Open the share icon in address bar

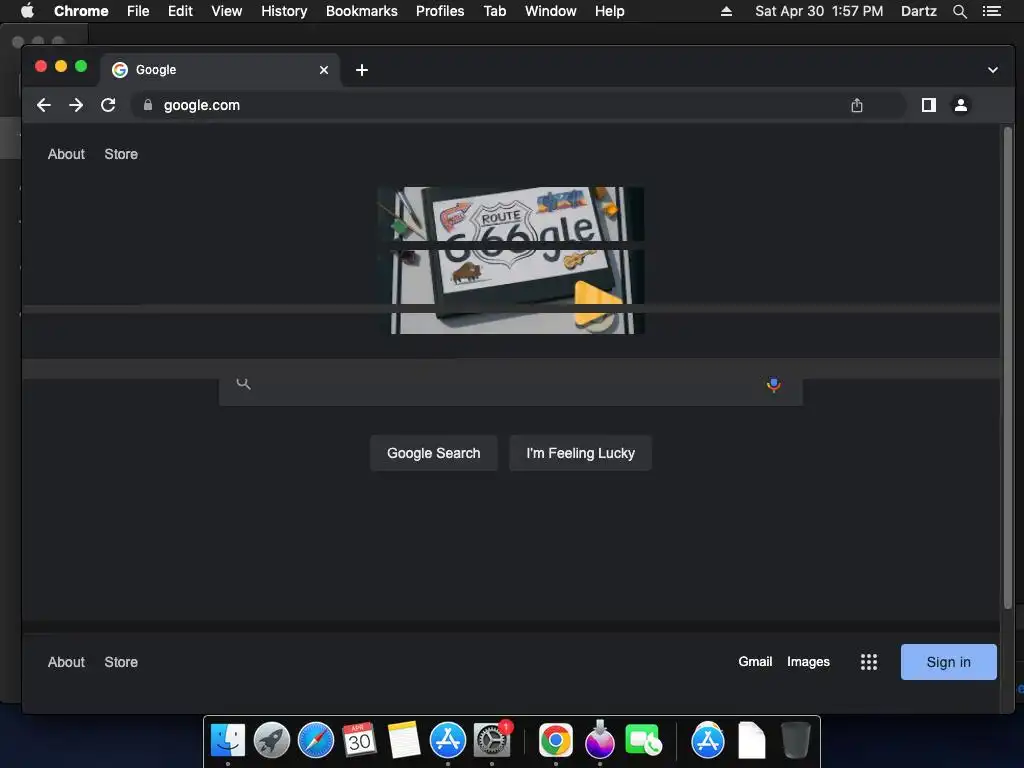click(857, 105)
